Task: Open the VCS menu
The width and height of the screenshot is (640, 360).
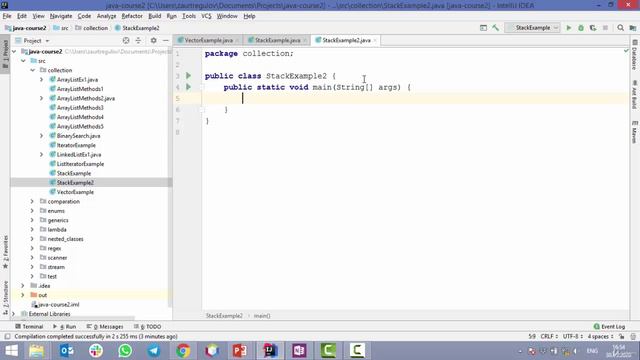Action: click(206, 16)
